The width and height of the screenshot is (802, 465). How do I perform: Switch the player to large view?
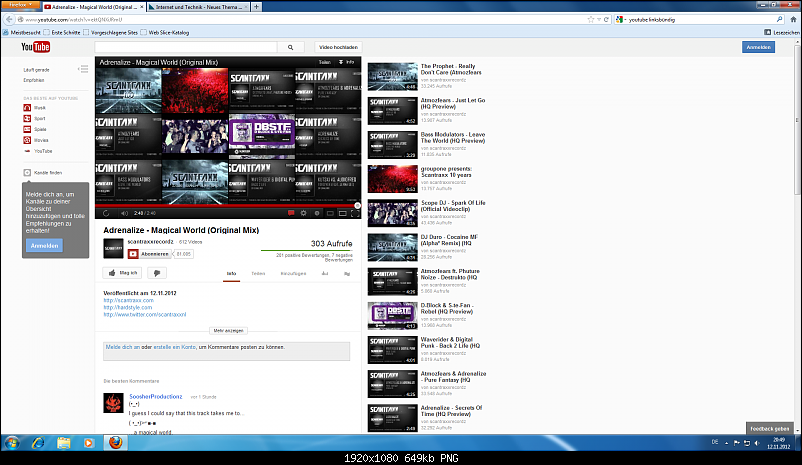click(x=342, y=212)
